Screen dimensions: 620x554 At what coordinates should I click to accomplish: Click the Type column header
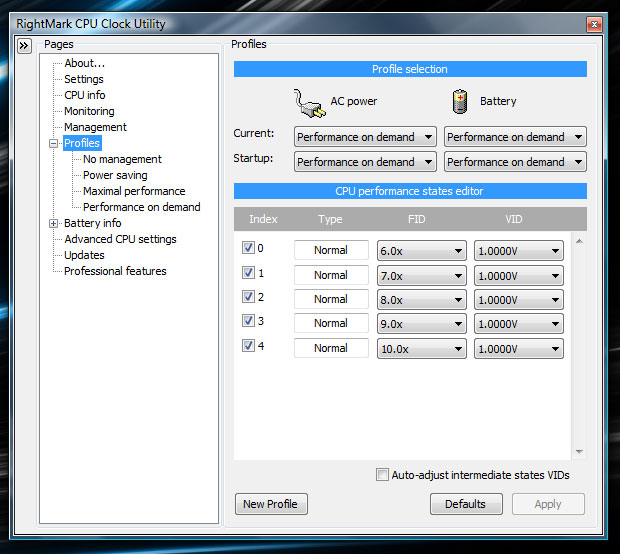click(330, 219)
